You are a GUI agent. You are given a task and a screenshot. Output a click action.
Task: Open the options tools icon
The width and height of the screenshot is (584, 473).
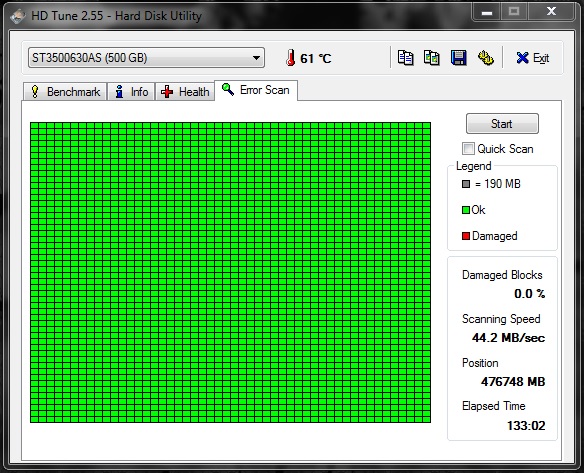pyautogui.click(x=485, y=58)
